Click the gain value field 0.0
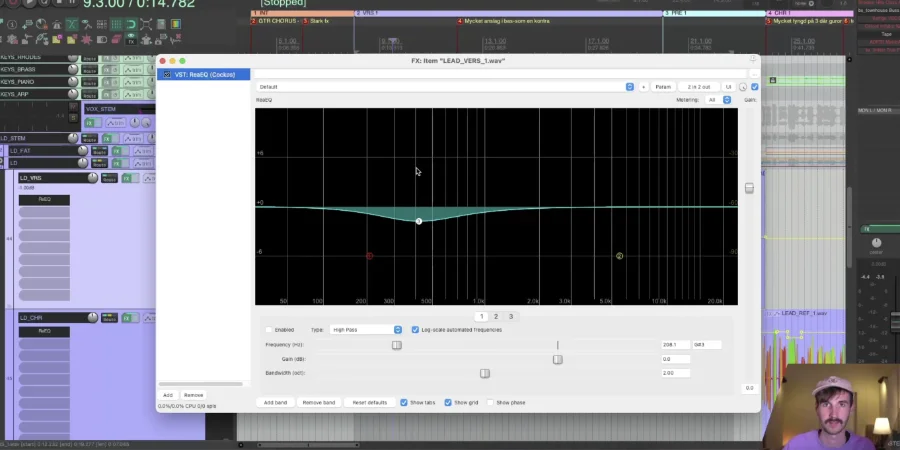Viewport: 900px width, 450px height. click(x=676, y=359)
